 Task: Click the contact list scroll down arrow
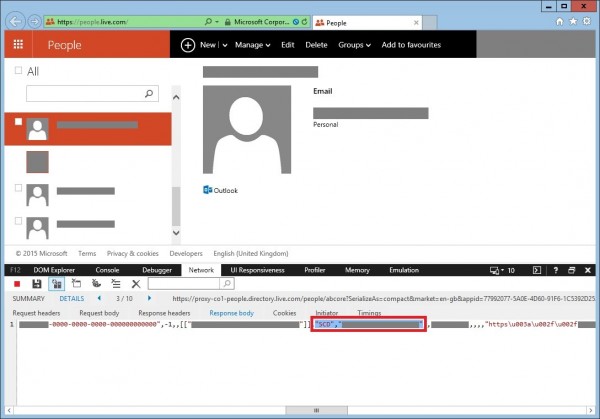pos(176,232)
